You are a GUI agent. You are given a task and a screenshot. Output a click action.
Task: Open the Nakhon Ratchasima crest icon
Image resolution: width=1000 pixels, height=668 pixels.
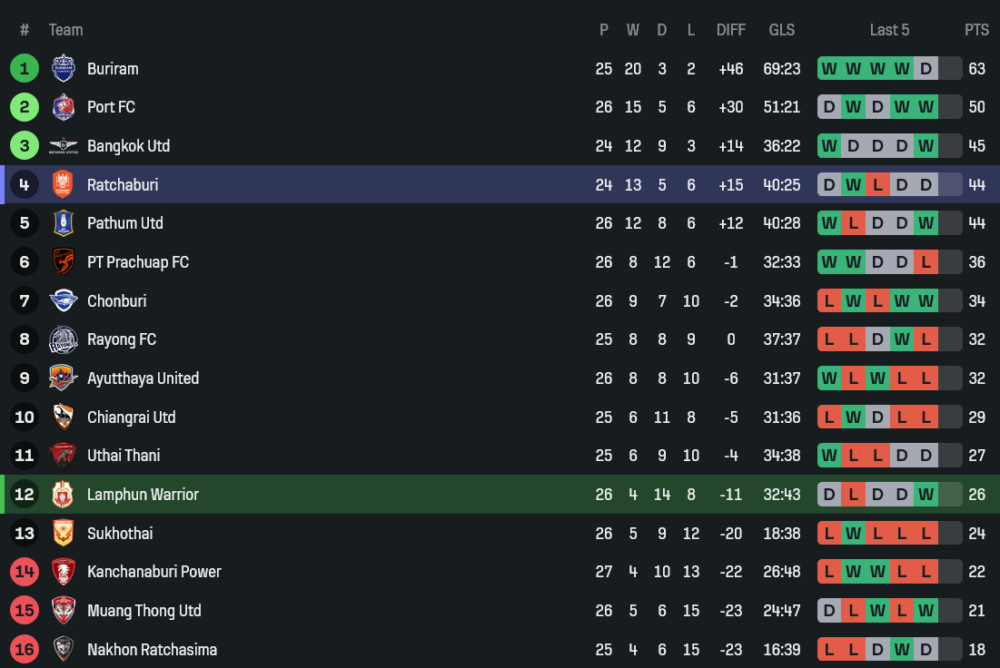pyautogui.click(x=63, y=650)
